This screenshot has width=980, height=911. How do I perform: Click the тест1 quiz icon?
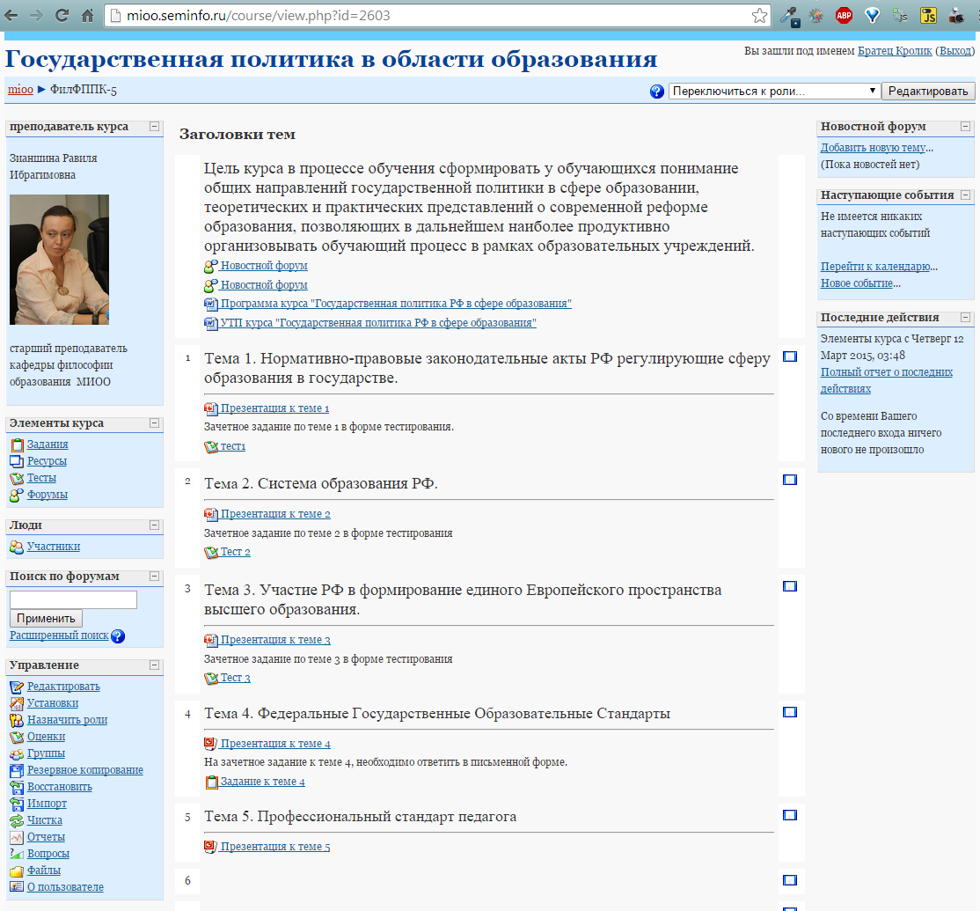[211, 447]
